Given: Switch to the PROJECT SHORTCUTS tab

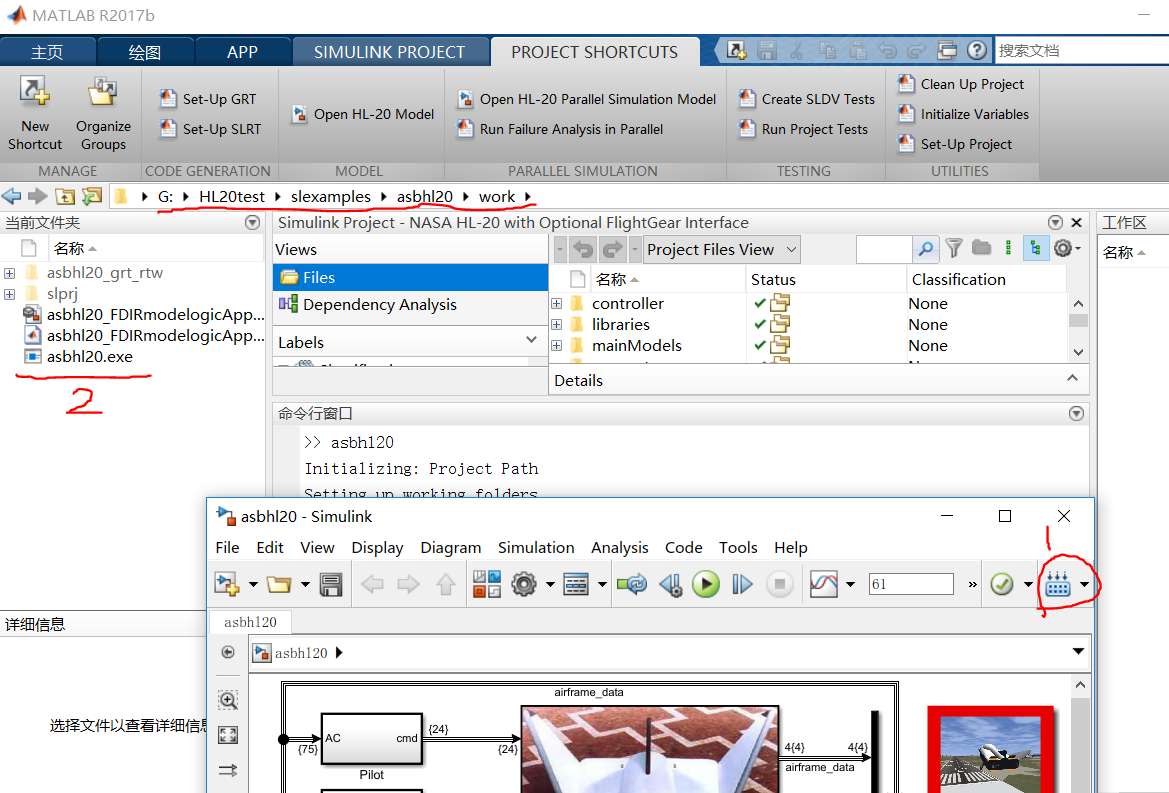Looking at the screenshot, I should click(x=595, y=51).
